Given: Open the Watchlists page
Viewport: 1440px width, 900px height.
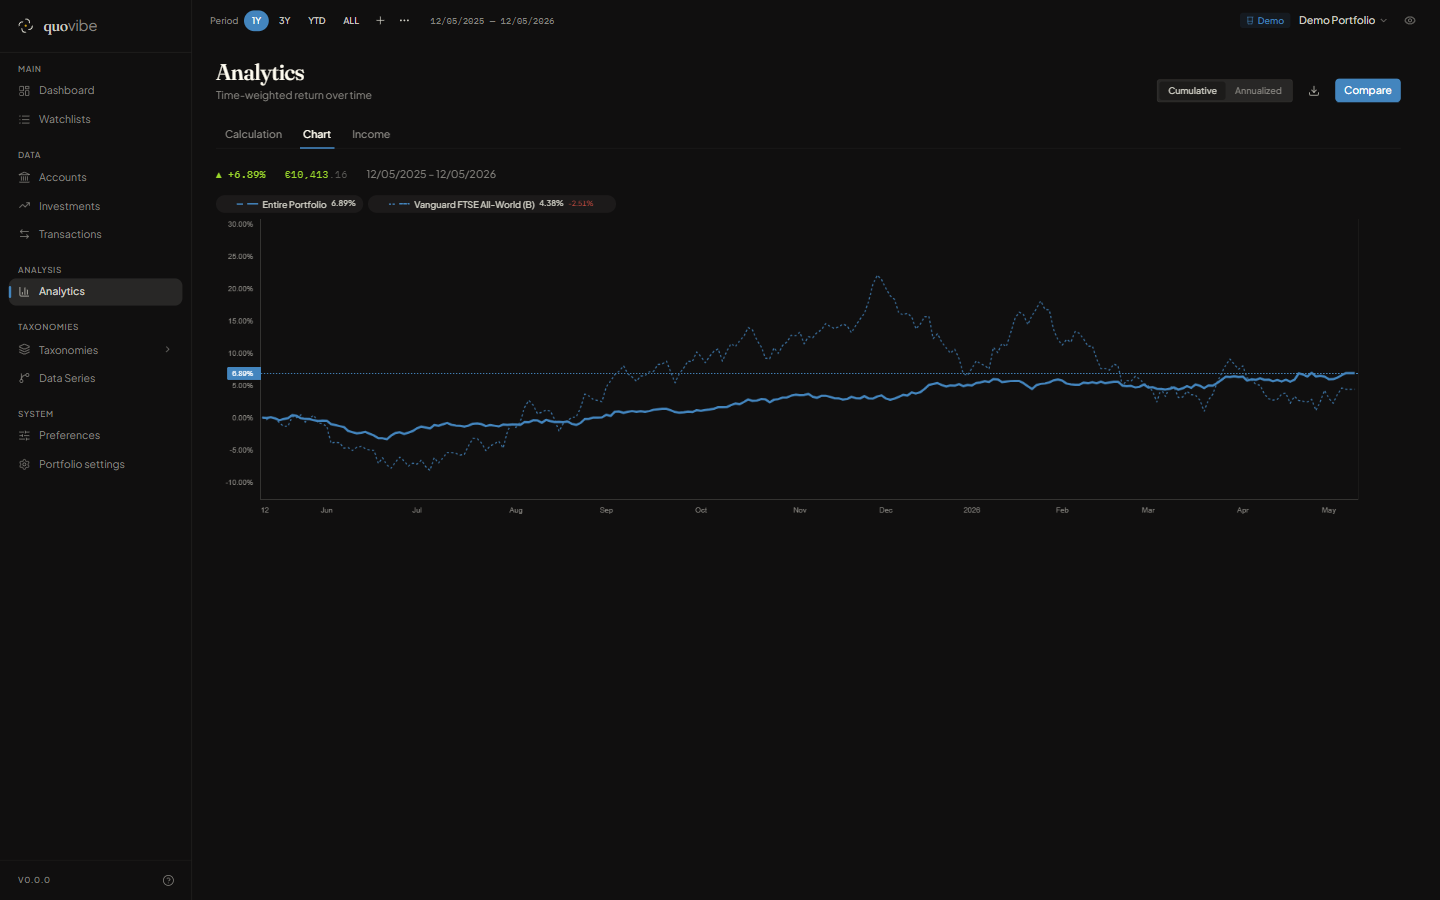Looking at the screenshot, I should tap(95, 120).
